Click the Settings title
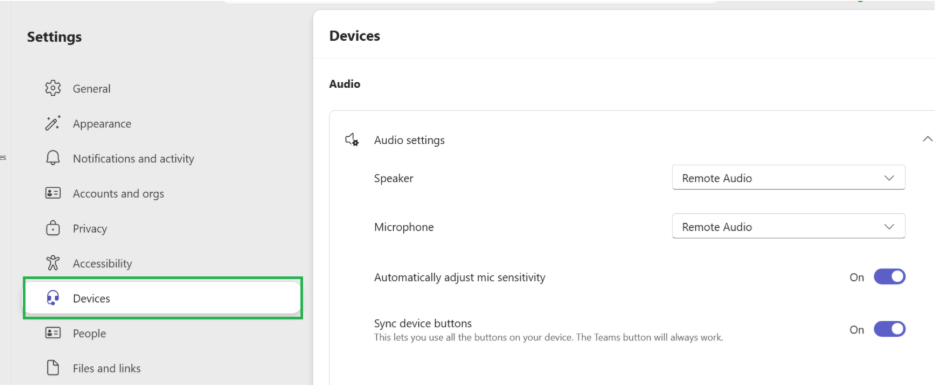936x385 pixels. pos(54,37)
